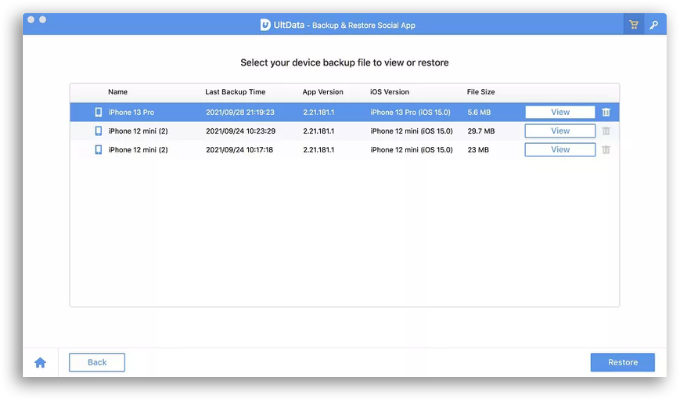700x400 pixels.
Task: Select backup dated 2021/09/24 10:17:18
Action: tap(344, 150)
